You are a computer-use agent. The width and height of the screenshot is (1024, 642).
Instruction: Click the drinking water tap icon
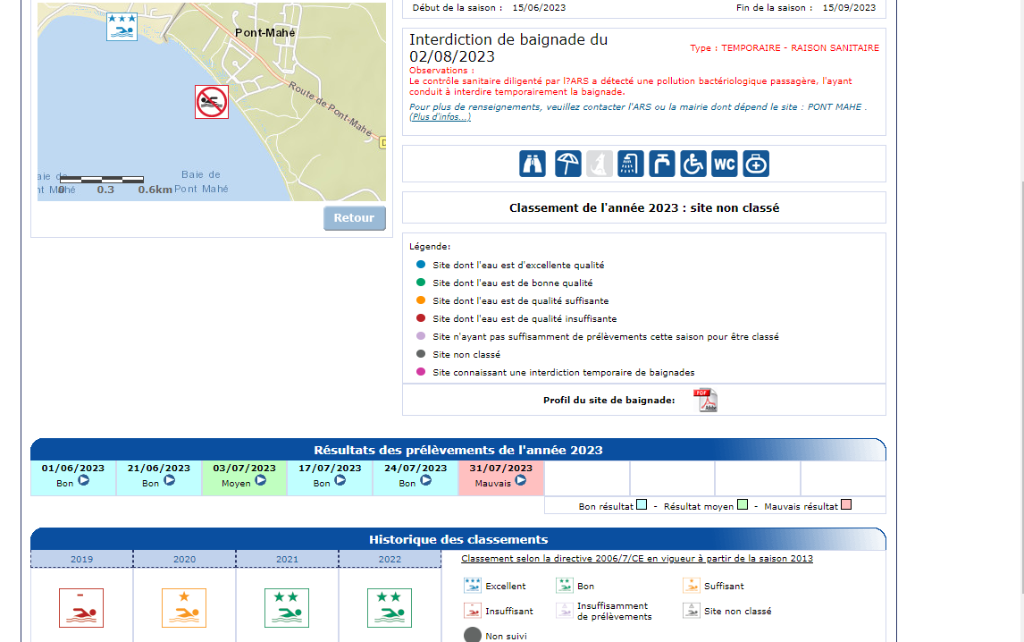click(662, 164)
